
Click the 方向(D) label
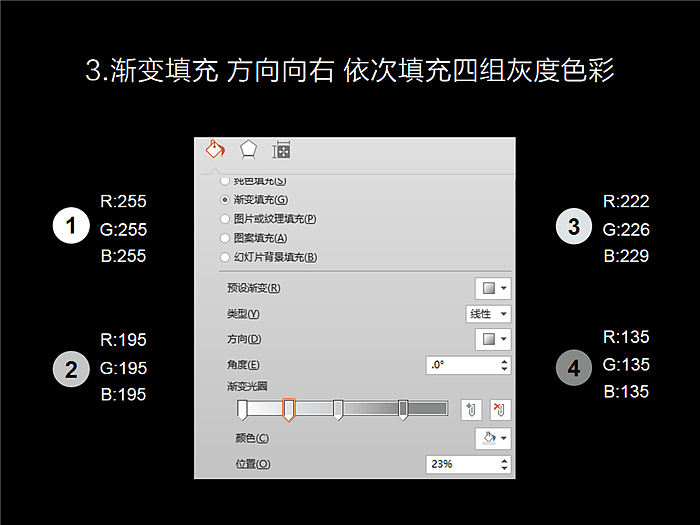244,339
